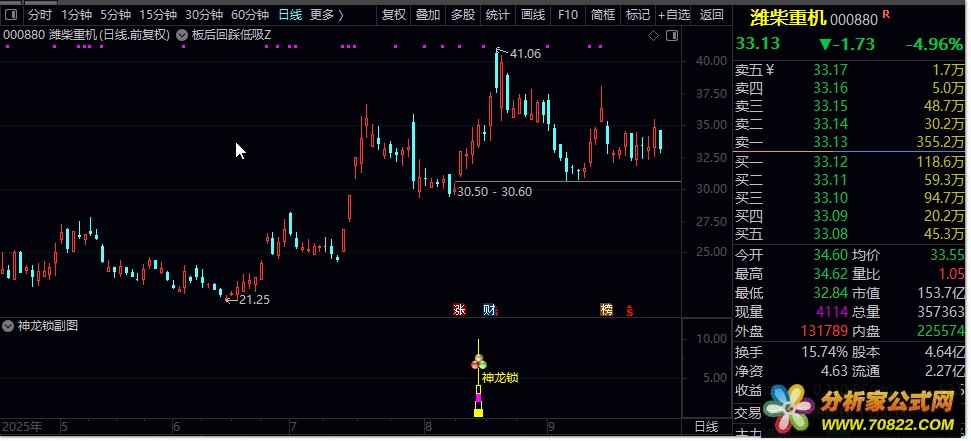Image resolution: width=971 pixels, height=441 pixels.
Task: Click the 2025年 label on time axis
Action: (x=22, y=427)
